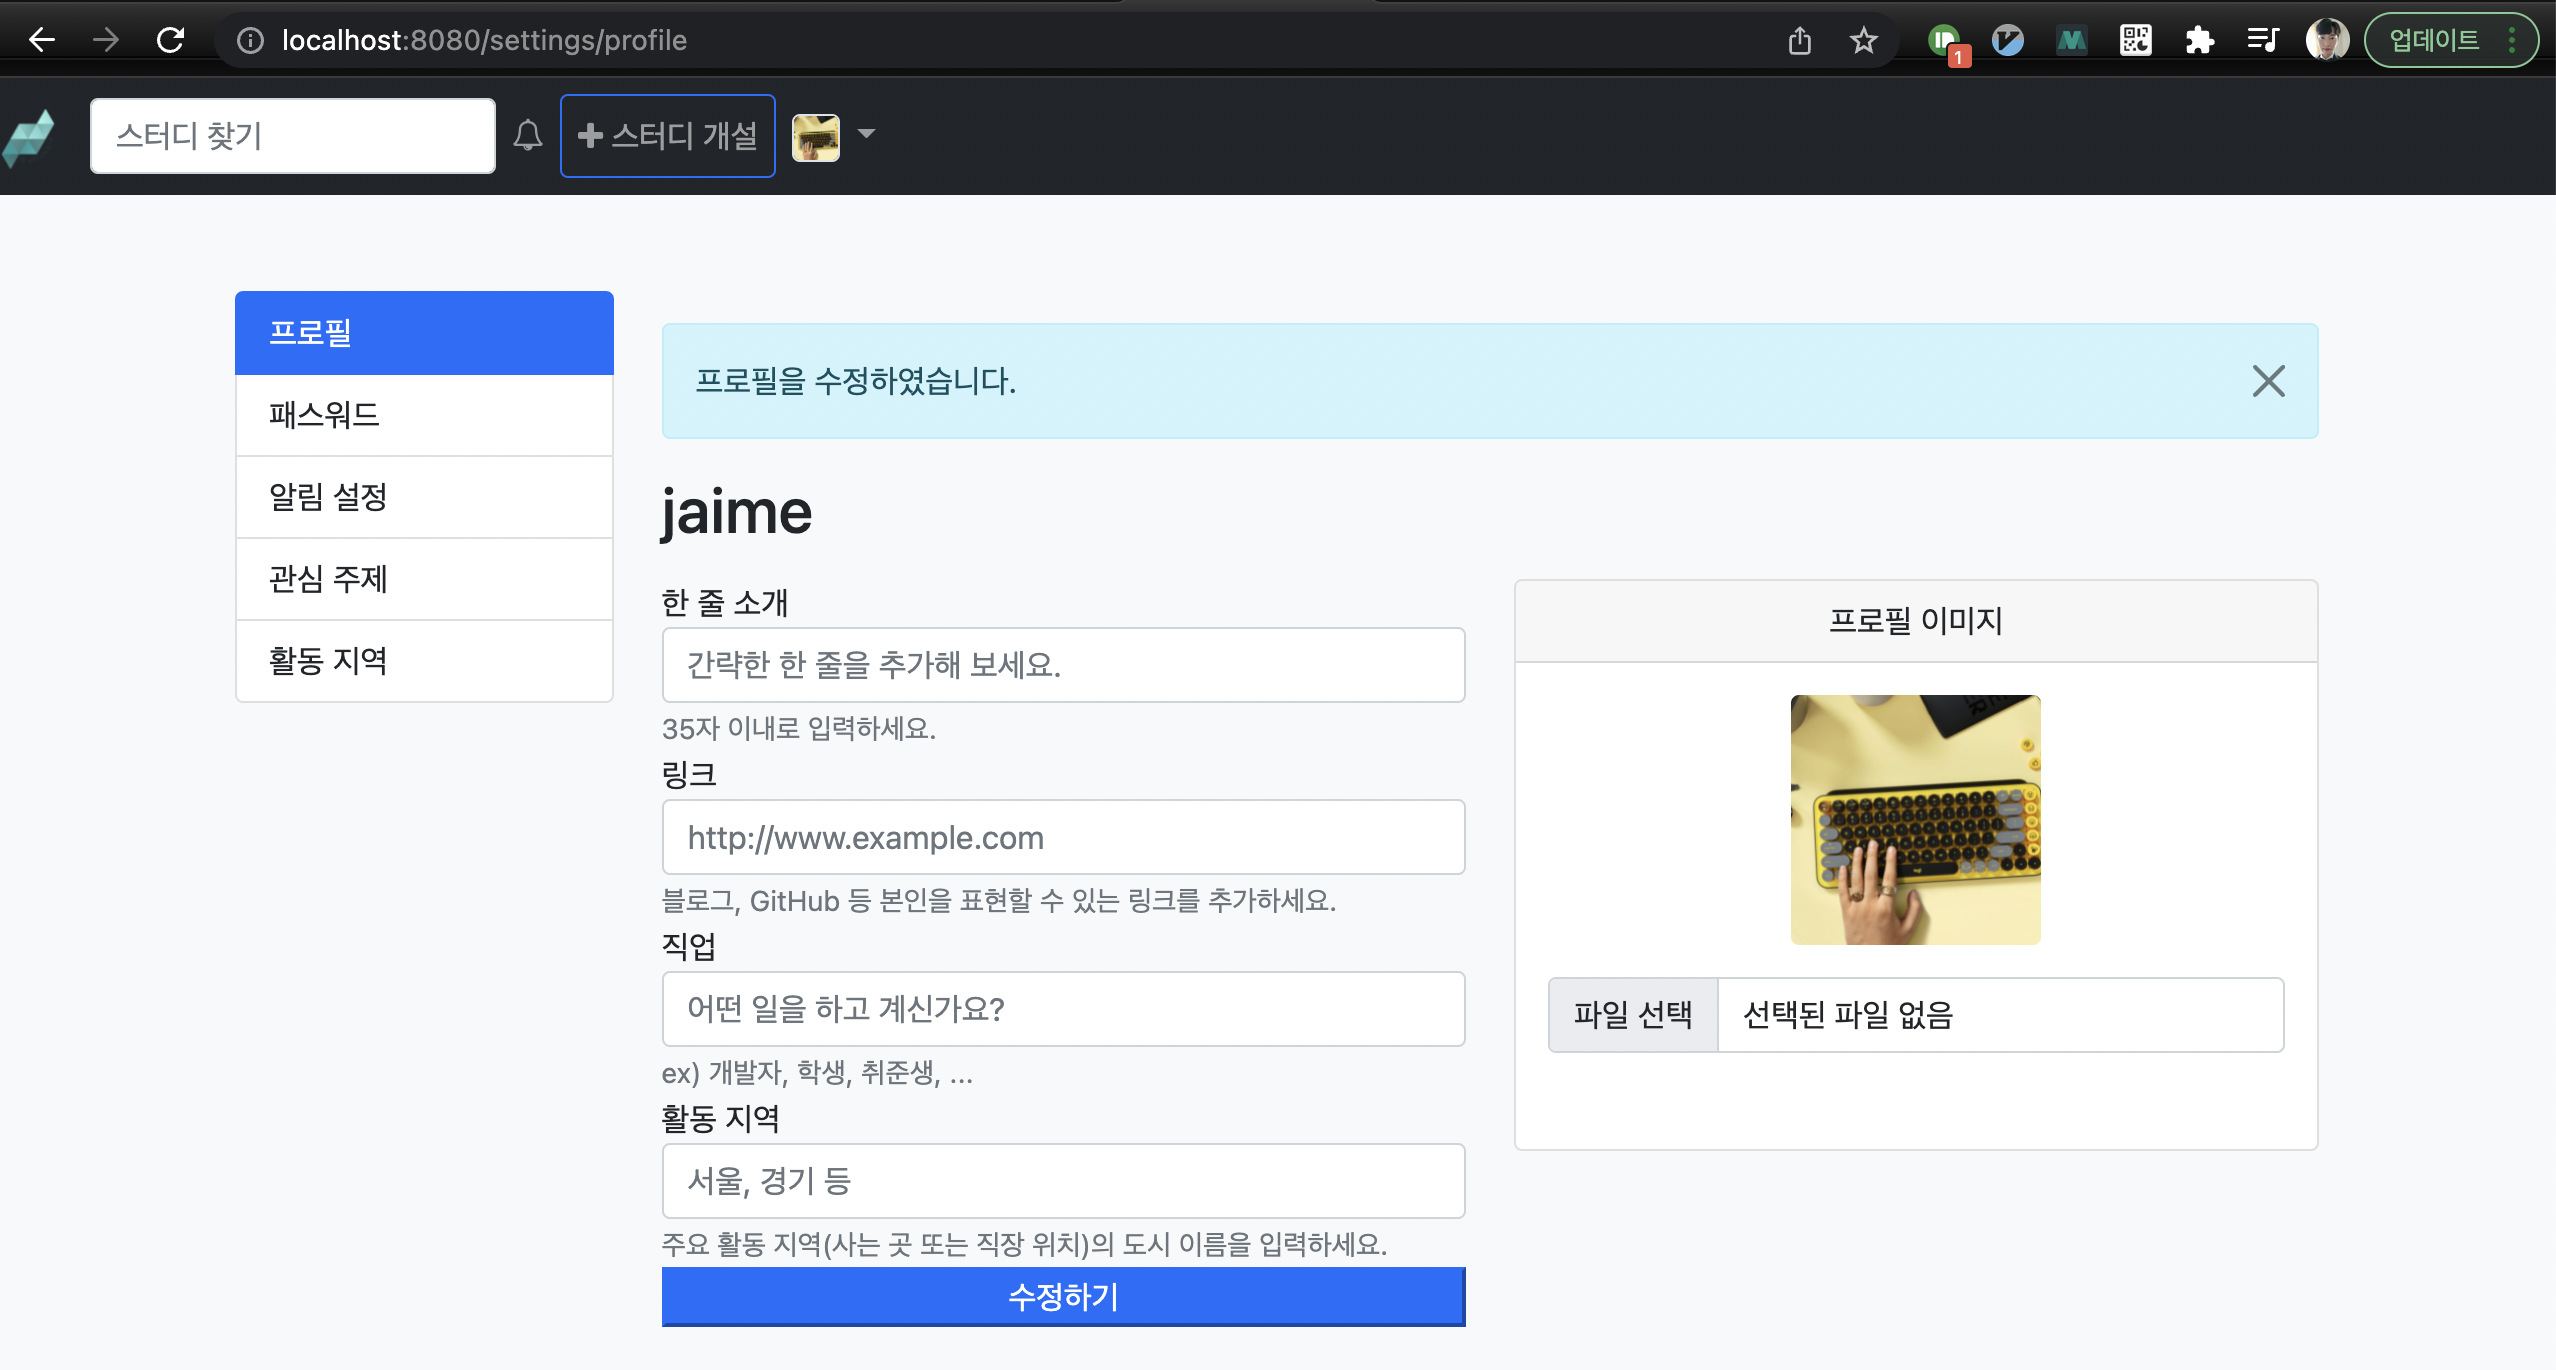Click the site logo in navbar
This screenshot has height=1370, width=2556.
(30, 137)
